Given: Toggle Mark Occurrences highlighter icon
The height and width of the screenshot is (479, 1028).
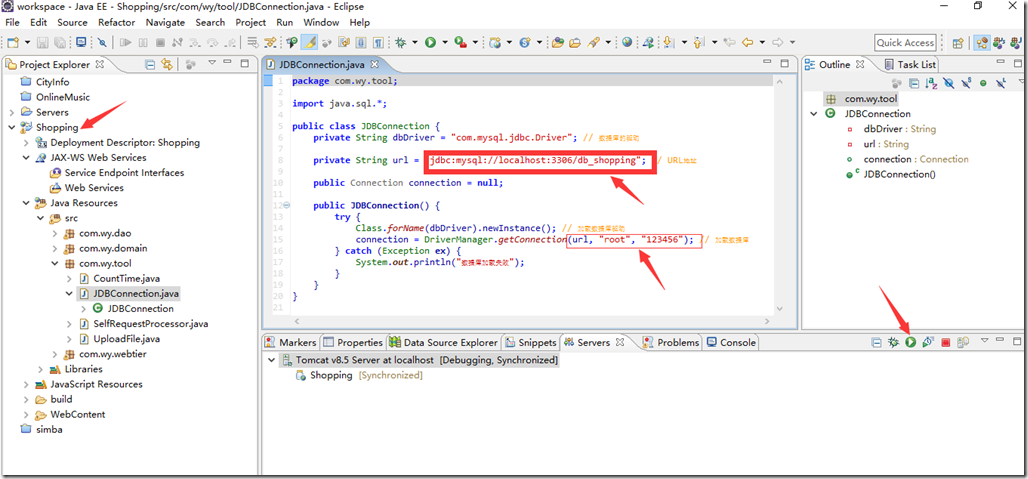Looking at the screenshot, I should [x=309, y=42].
